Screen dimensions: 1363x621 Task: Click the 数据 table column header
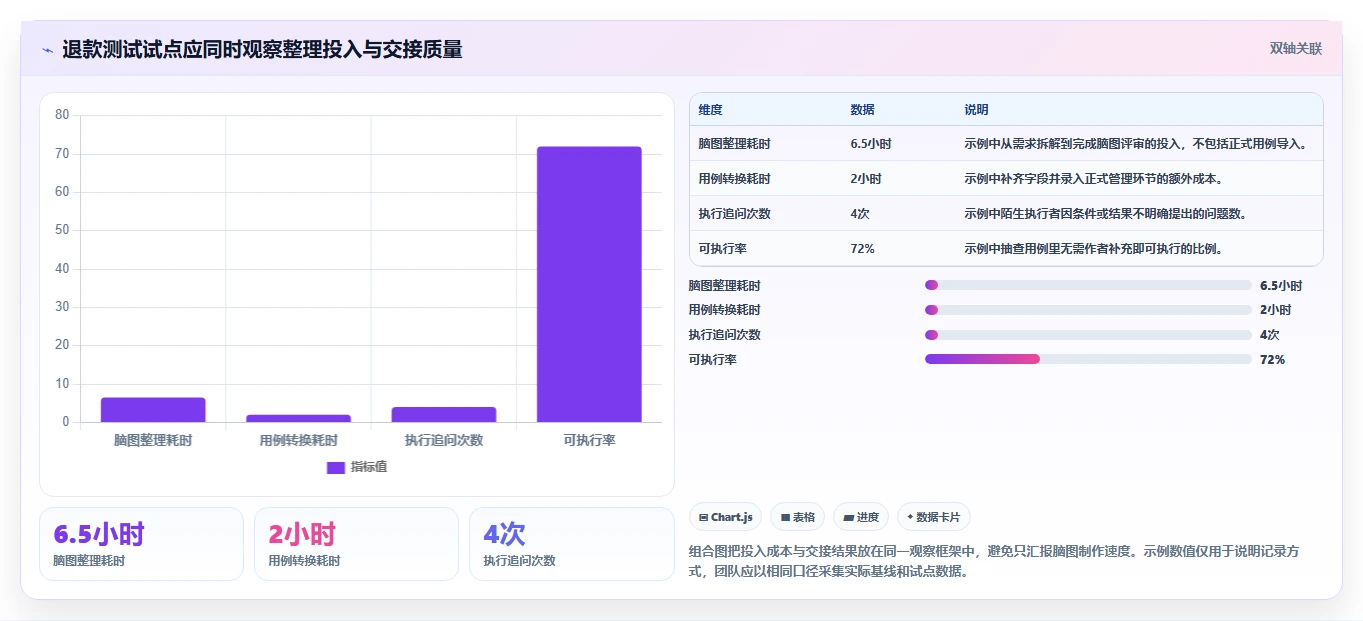point(863,110)
